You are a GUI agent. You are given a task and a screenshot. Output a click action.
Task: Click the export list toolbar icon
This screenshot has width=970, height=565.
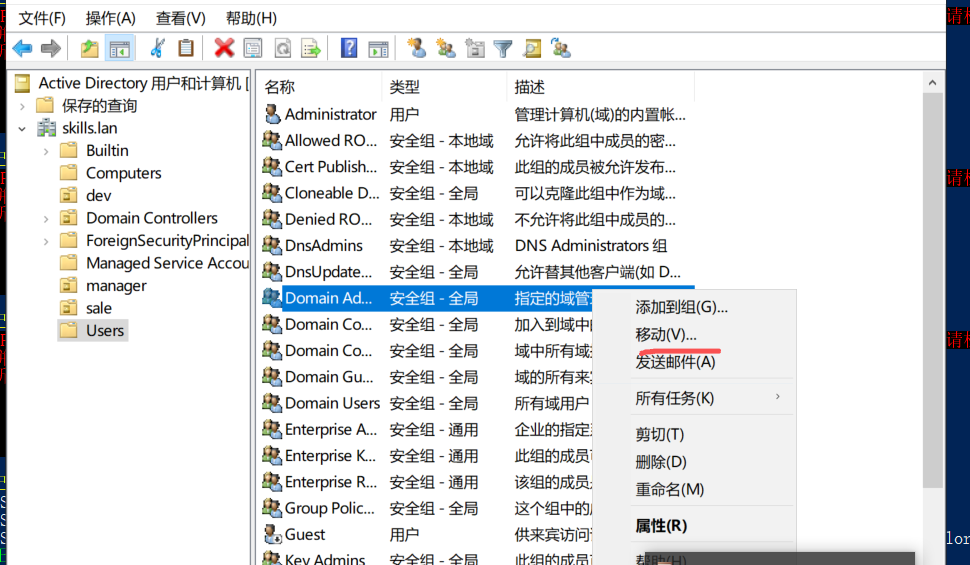point(311,48)
